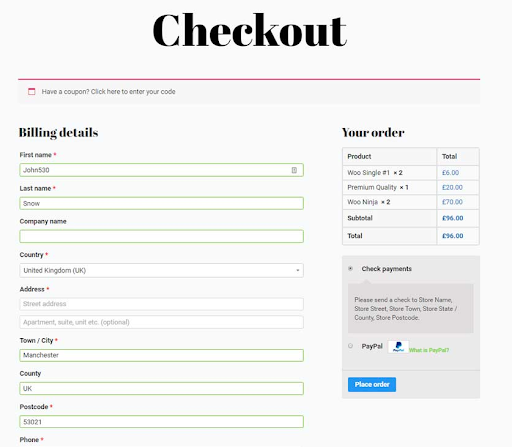Viewport: 512px width, 447px height.
Task: Click the County field containing UK
Action: tap(161, 389)
